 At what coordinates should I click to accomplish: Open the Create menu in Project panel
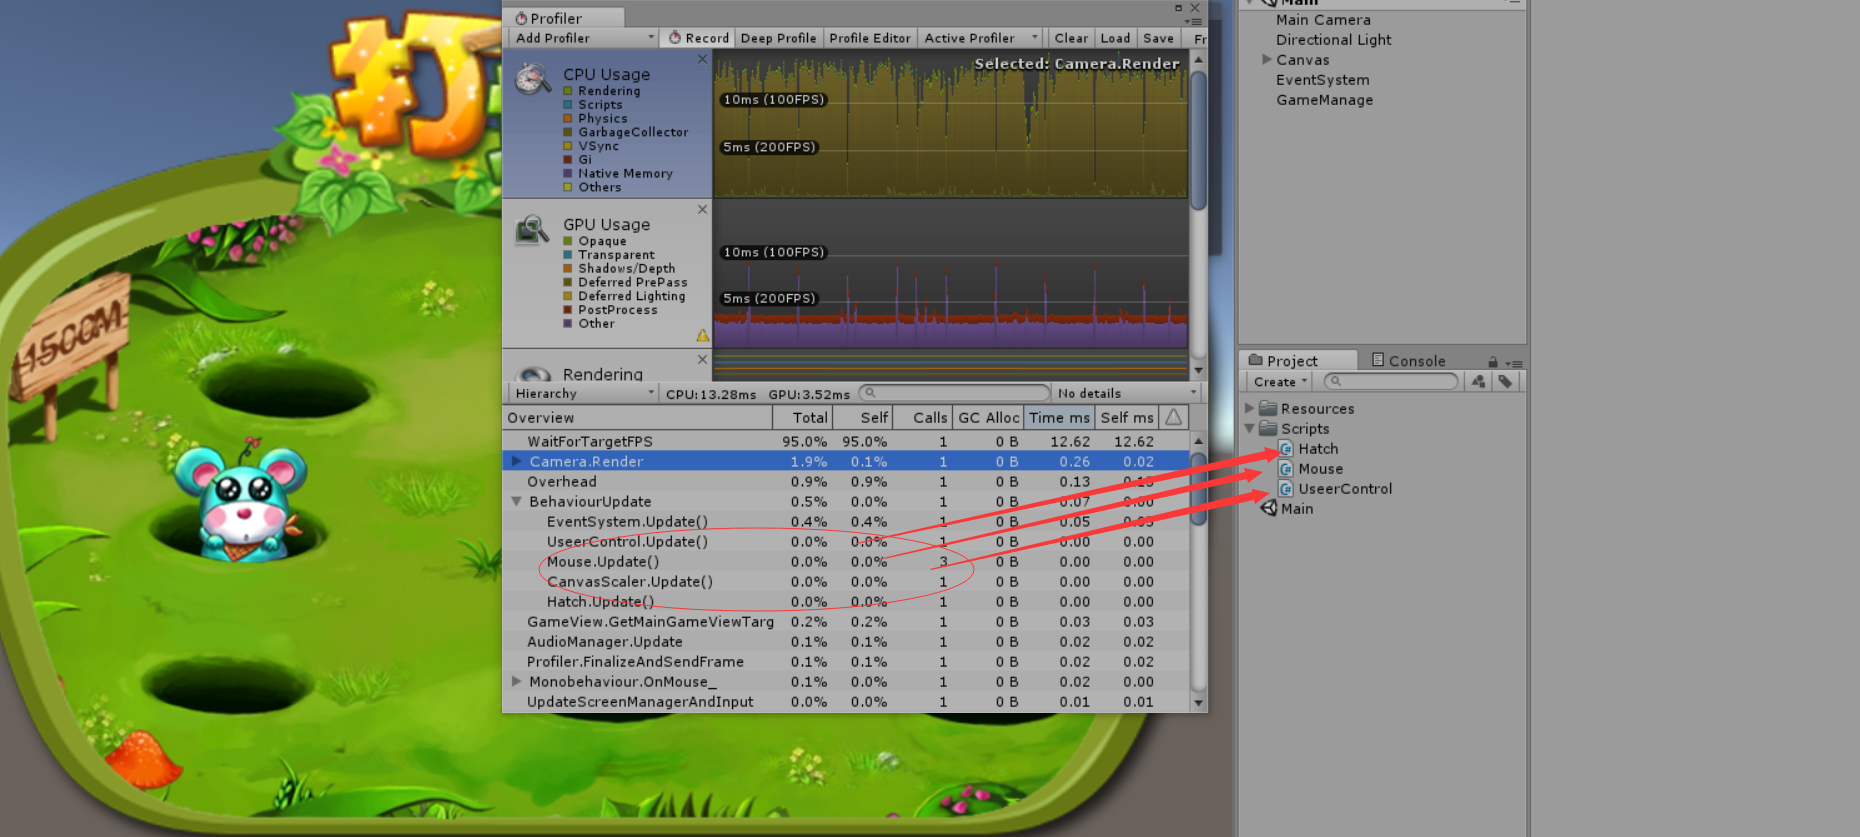[x=1280, y=381]
